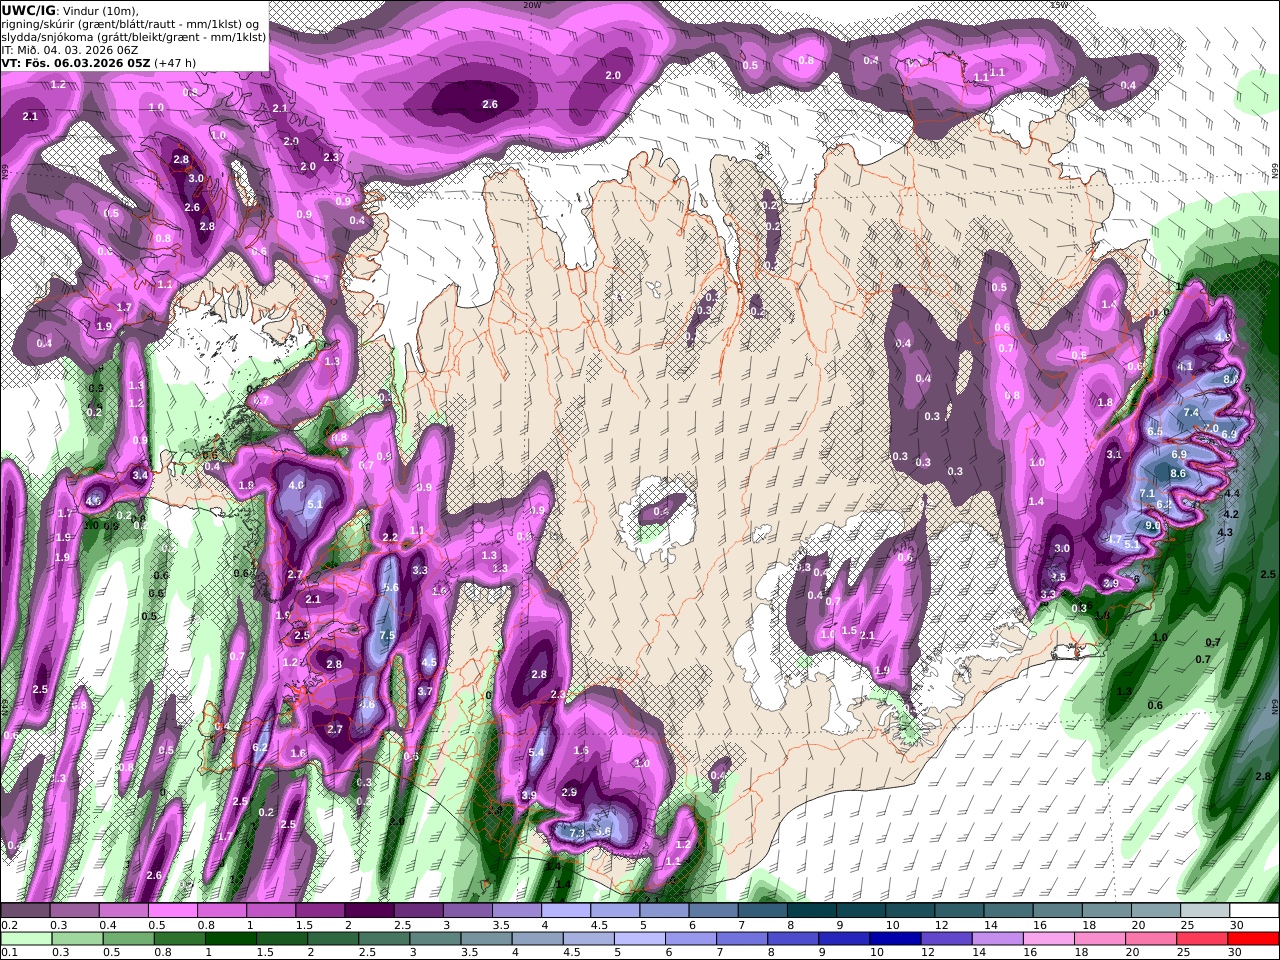This screenshot has height=960, width=1280.
Task: Select the IT: Mið. 04. 03. 2026 06Z line
Action: [x=70, y=49]
